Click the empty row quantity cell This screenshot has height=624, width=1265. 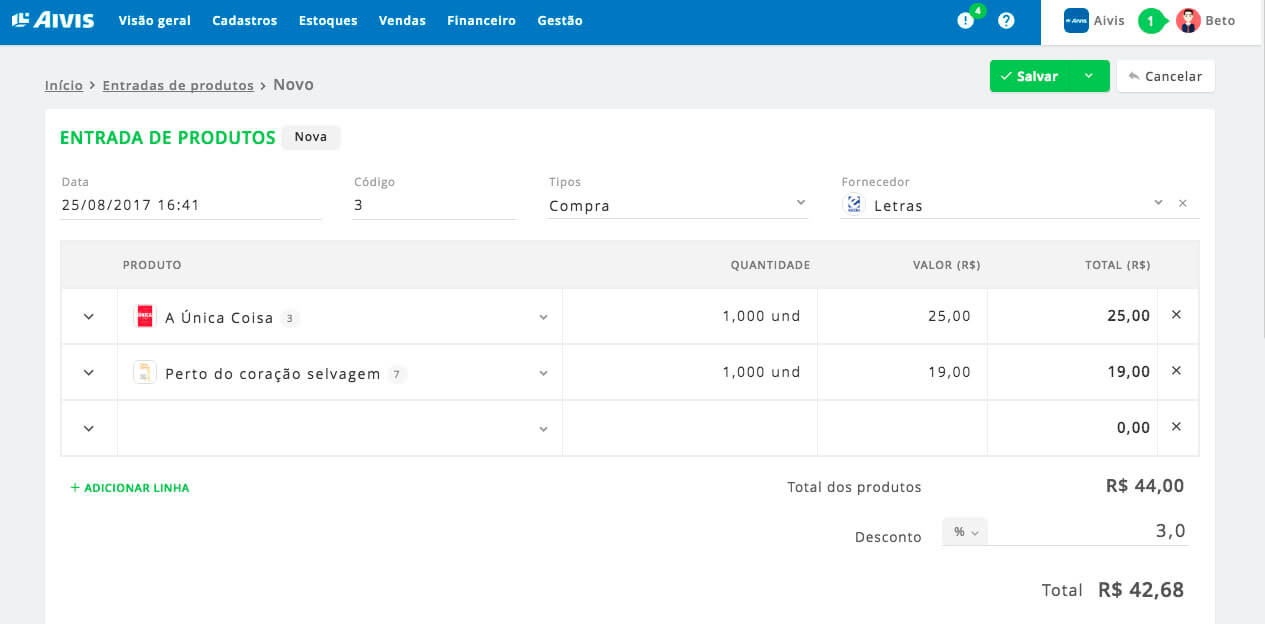(690, 428)
